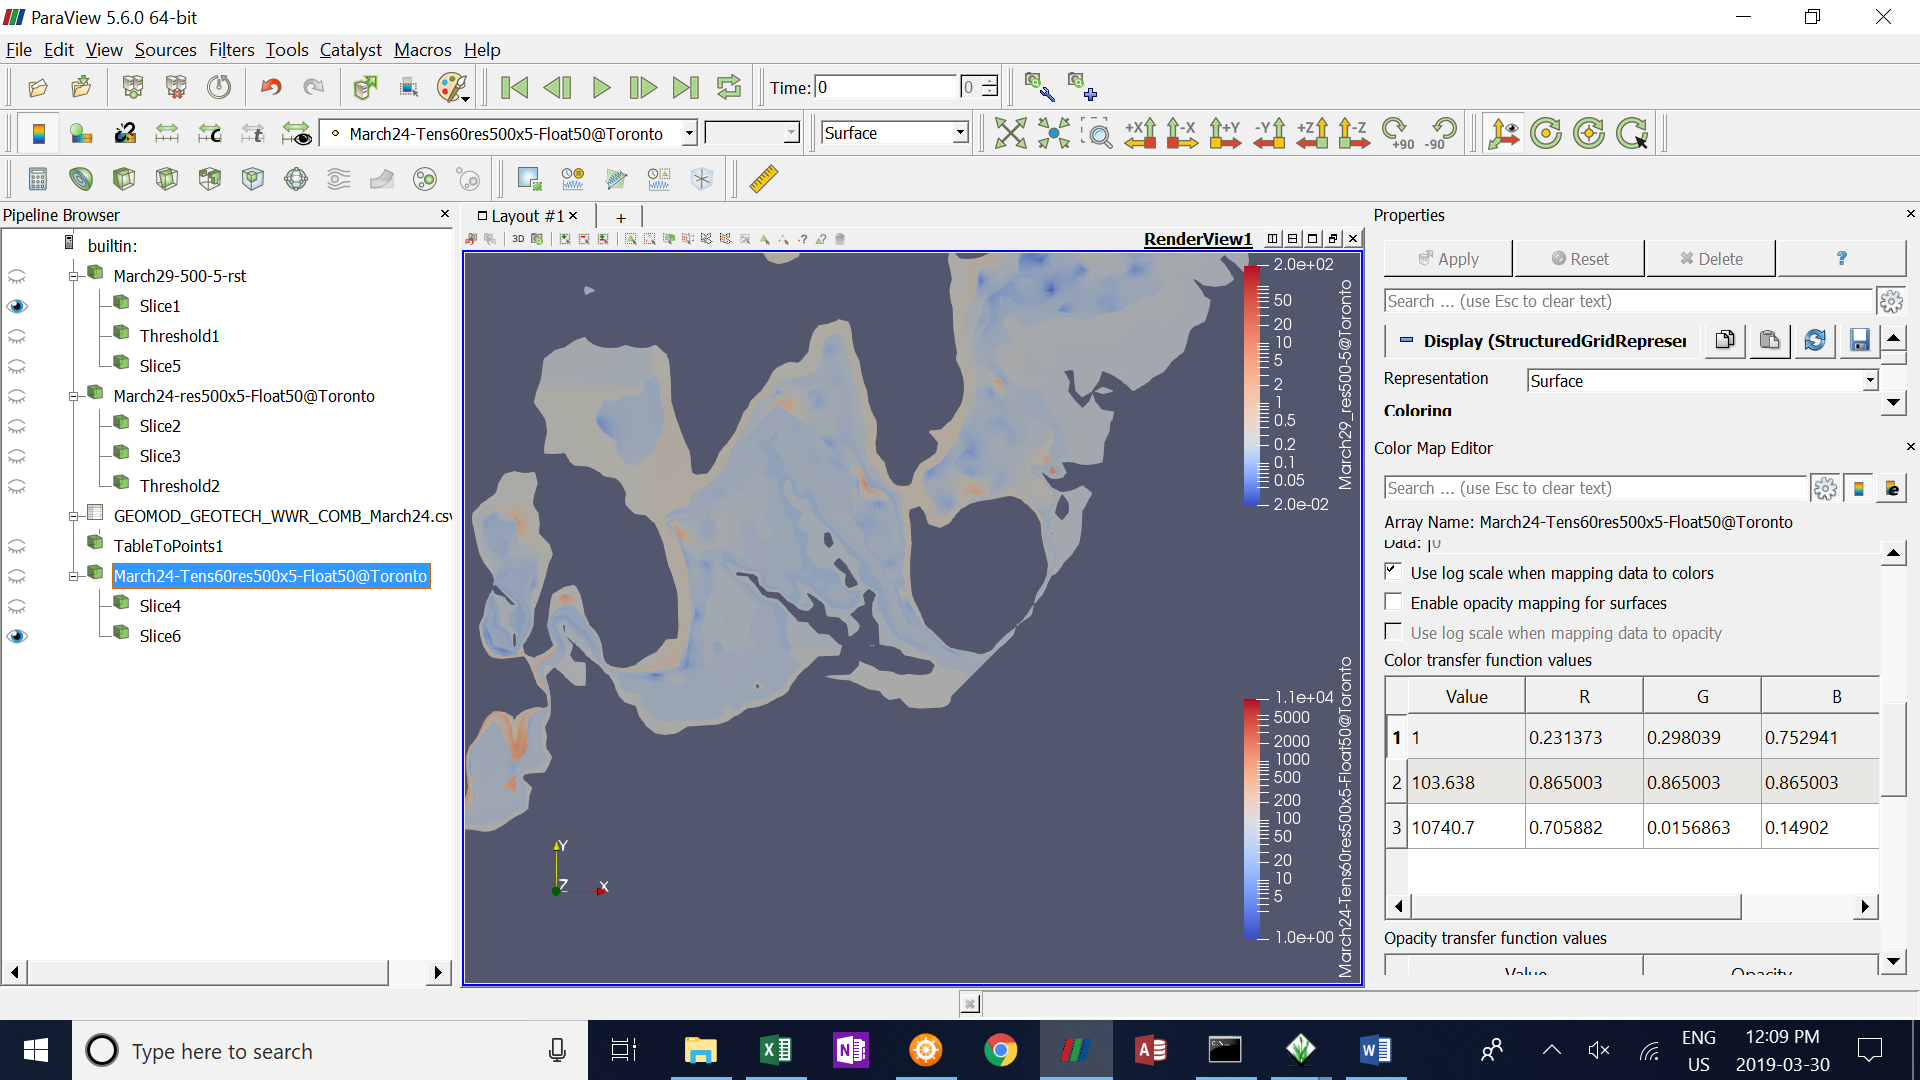This screenshot has width=1920, height=1080.
Task: Collapse the Display section header
Action: [1406, 340]
